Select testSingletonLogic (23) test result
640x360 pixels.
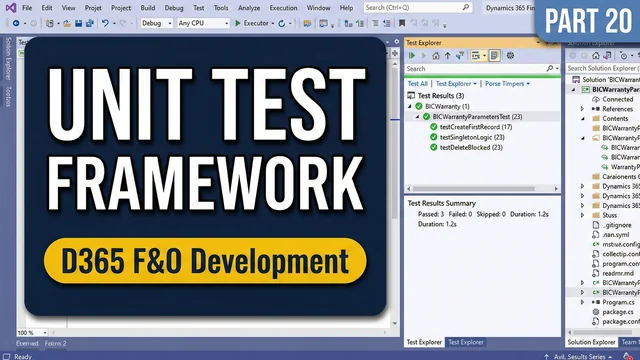(x=472, y=137)
